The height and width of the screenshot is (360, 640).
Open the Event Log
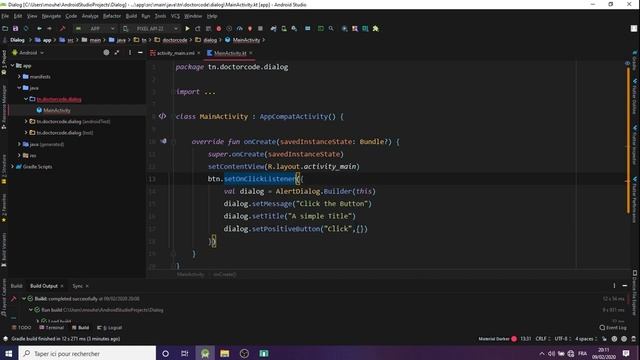613,328
